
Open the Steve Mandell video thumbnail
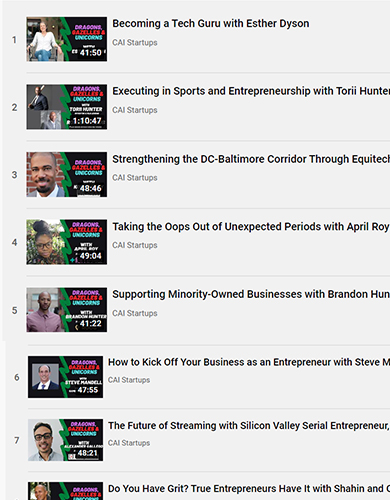tap(65, 377)
